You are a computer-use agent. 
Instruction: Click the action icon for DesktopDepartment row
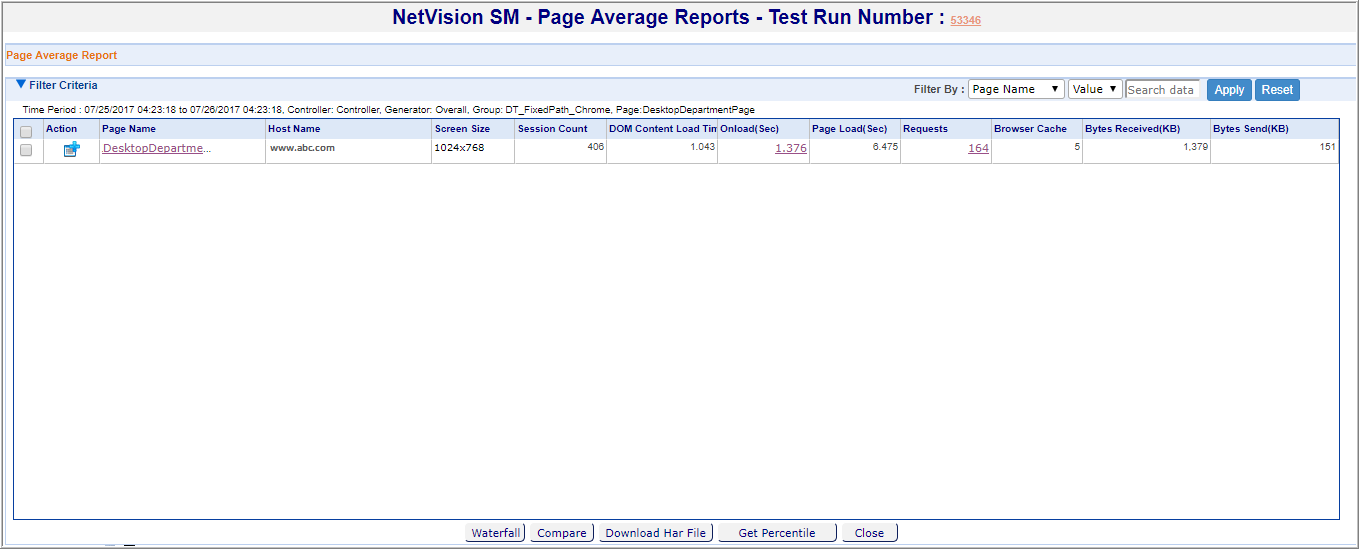71,150
